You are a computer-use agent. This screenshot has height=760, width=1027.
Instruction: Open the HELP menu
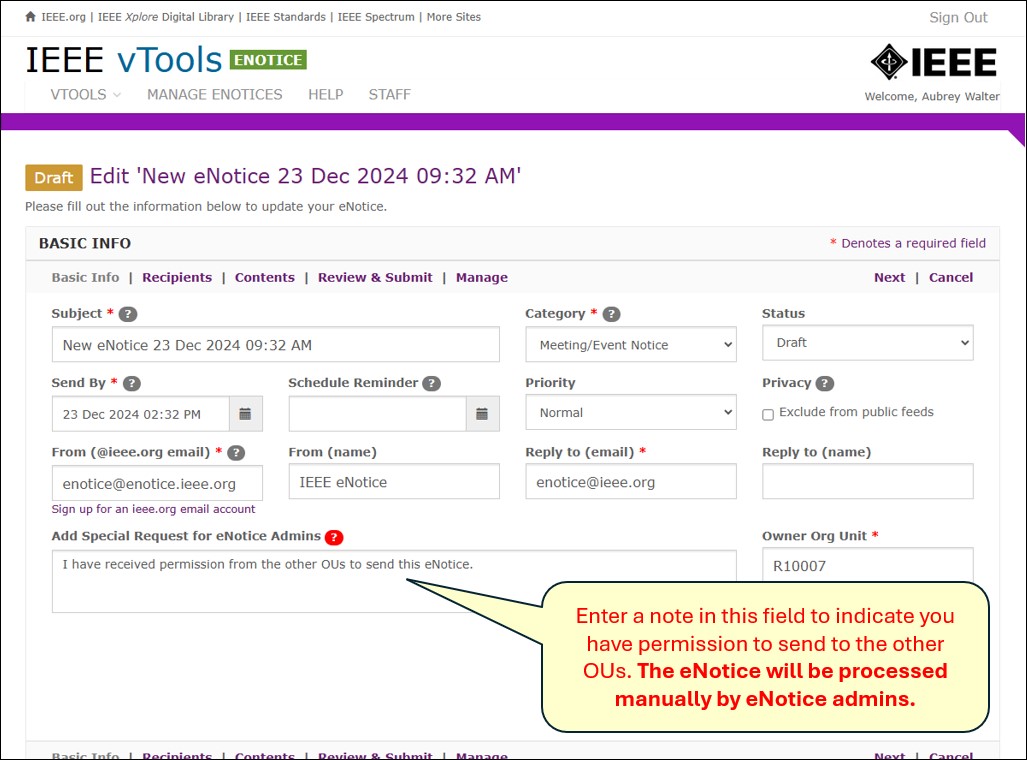point(326,94)
